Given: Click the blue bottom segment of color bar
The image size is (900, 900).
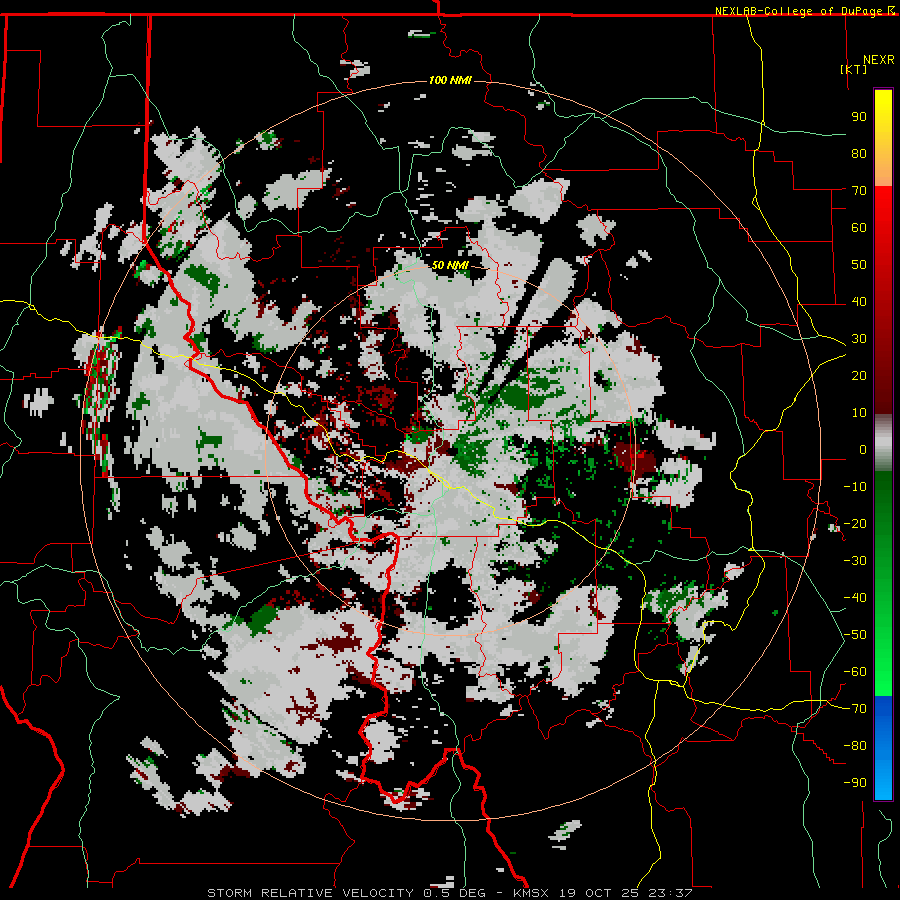Looking at the screenshot, I should [883, 747].
